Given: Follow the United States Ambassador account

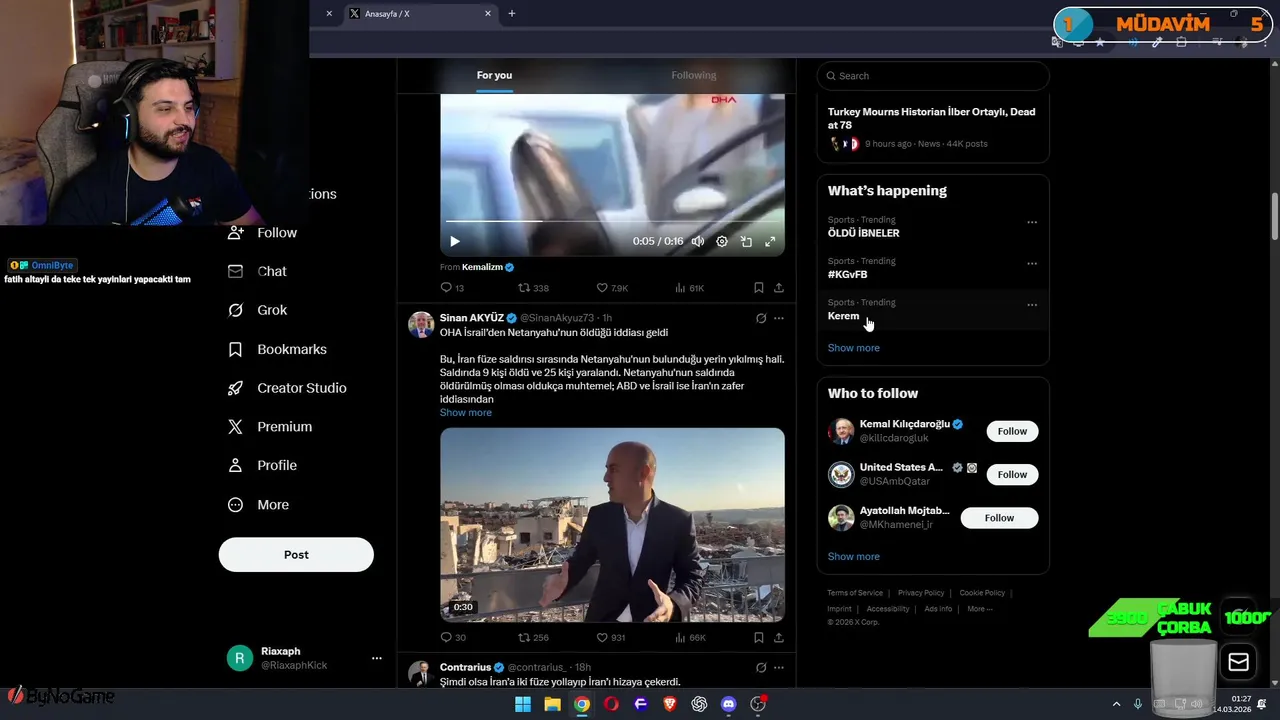Looking at the screenshot, I should click(x=1012, y=474).
